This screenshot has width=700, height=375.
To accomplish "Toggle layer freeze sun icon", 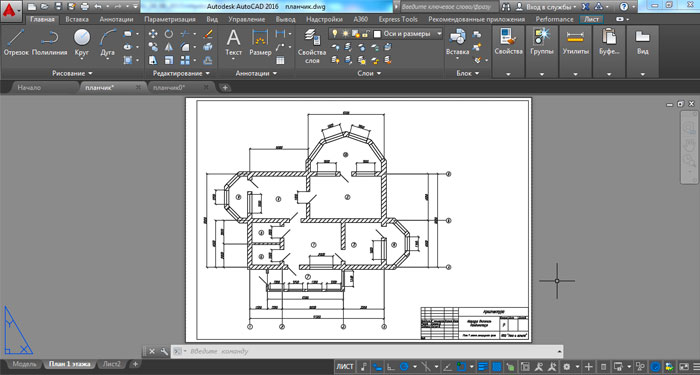I will click(x=345, y=34).
